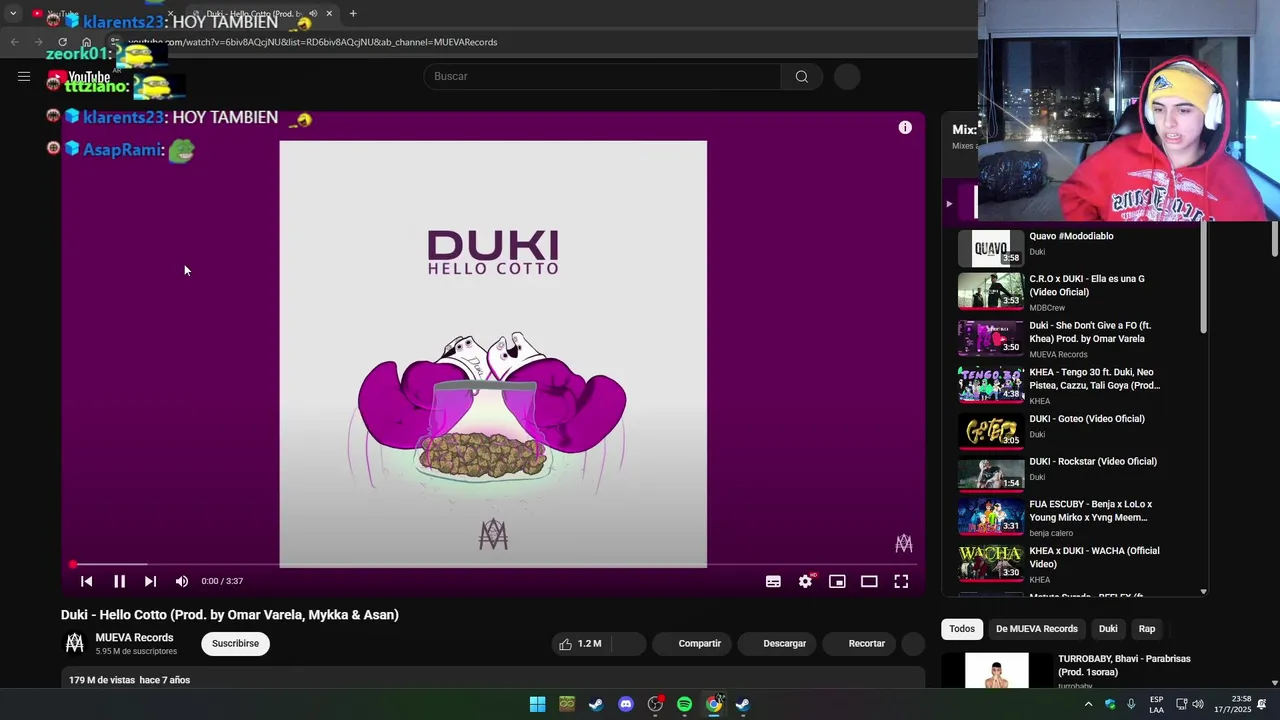Select the Todos filter chip
Image resolution: width=1280 pixels, height=720 pixels.
tap(962, 629)
